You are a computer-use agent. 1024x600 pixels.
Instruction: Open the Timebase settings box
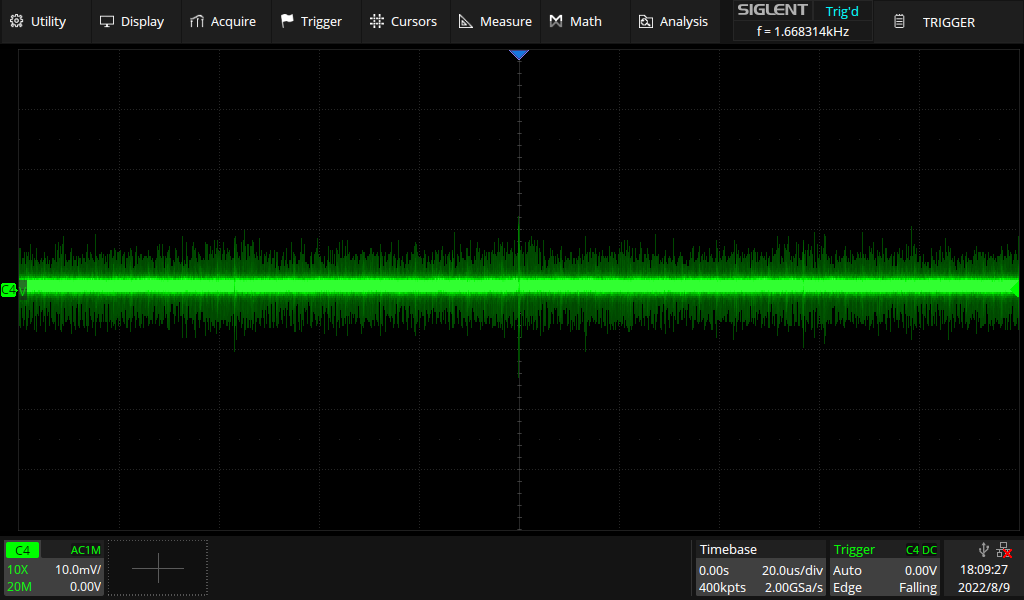(760, 568)
